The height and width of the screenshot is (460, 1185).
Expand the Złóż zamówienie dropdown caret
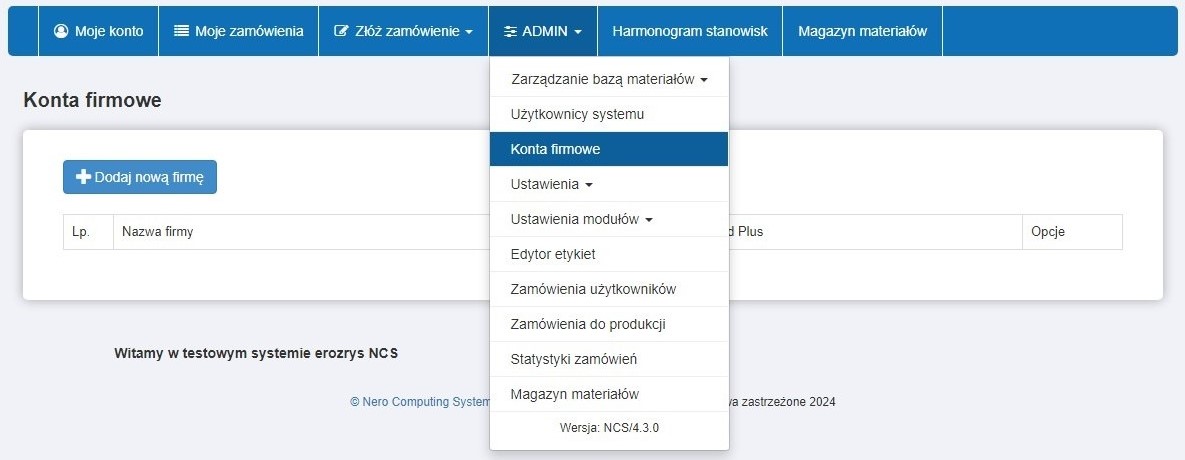pyautogui.click(x=469, y=32)
